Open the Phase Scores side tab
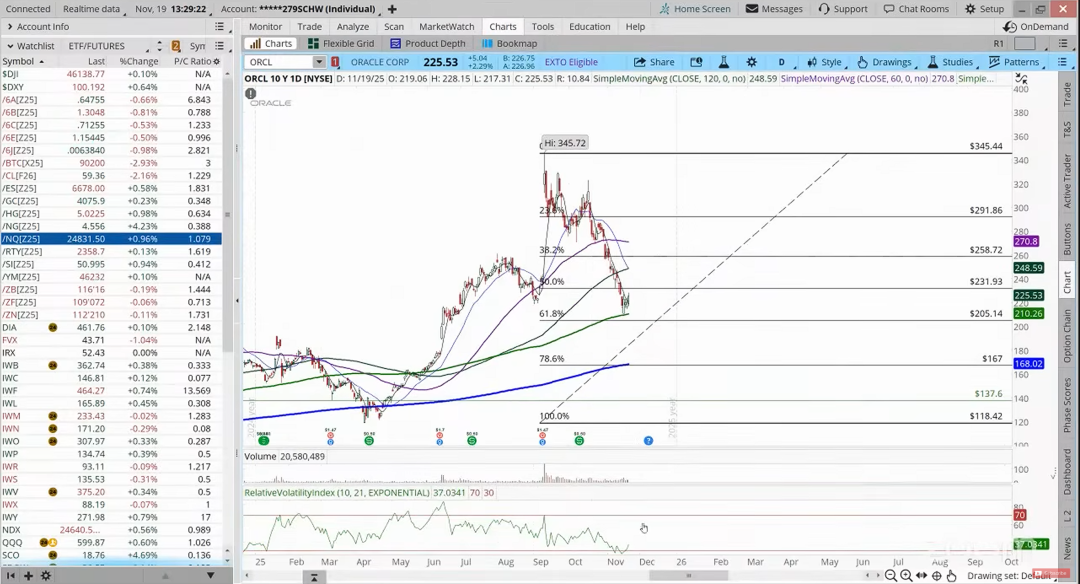The image size is (1080, 584). 1067,405
